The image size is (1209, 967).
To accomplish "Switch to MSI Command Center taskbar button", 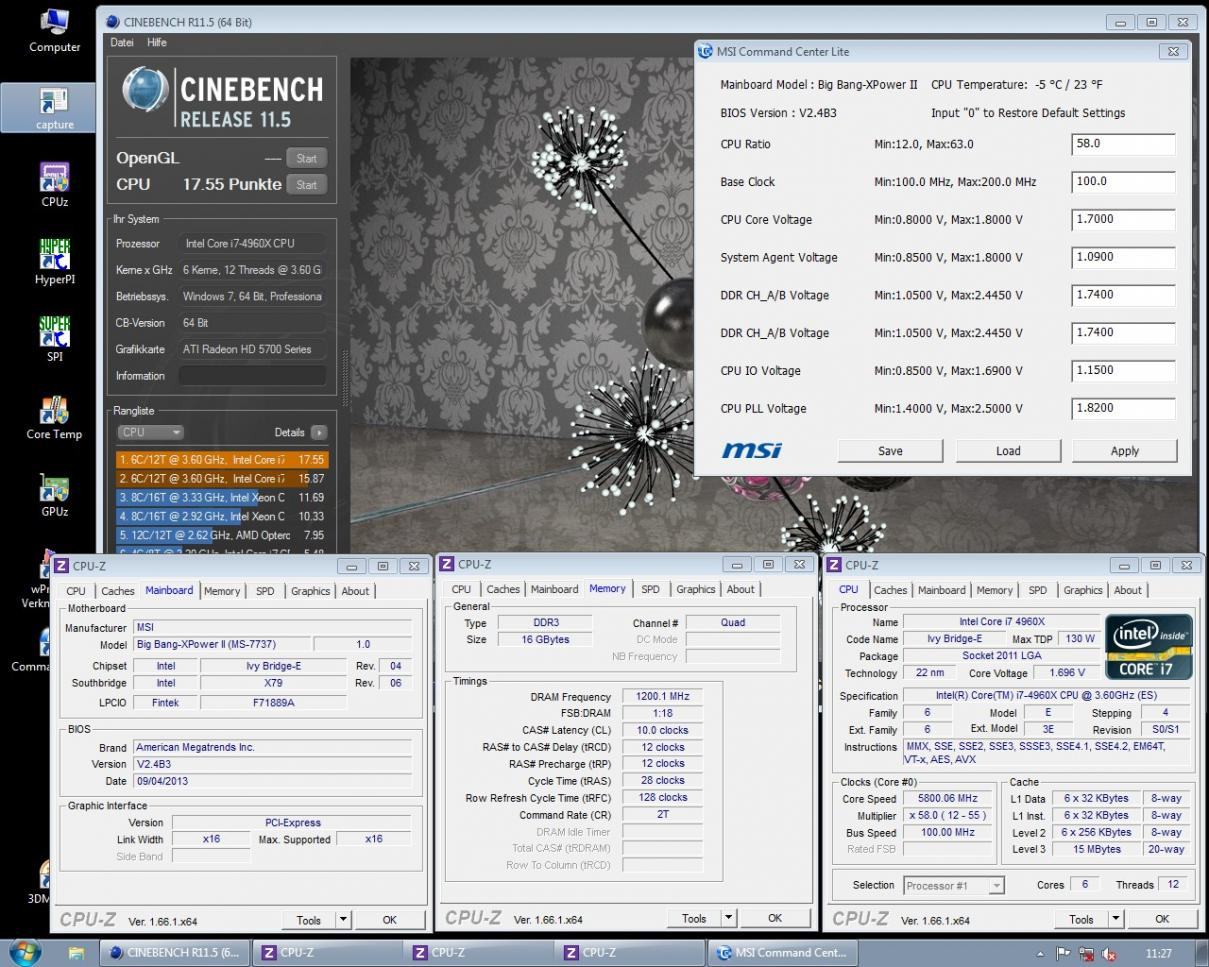I will point(782,952).
